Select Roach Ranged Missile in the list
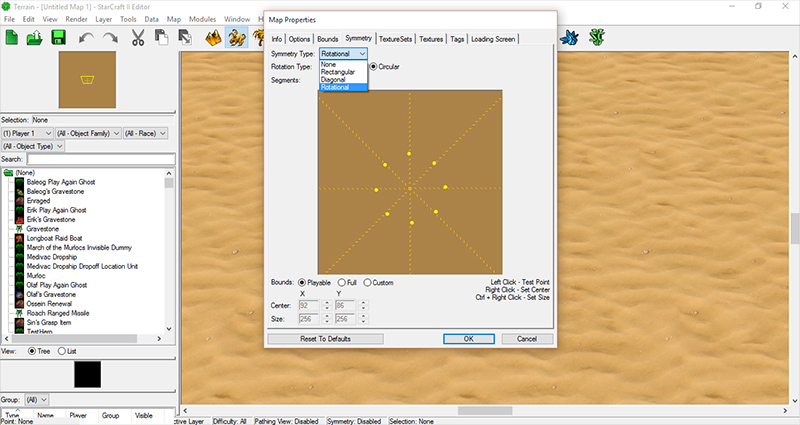The height and width of the screenshot is (425, 800). [58, 313]
